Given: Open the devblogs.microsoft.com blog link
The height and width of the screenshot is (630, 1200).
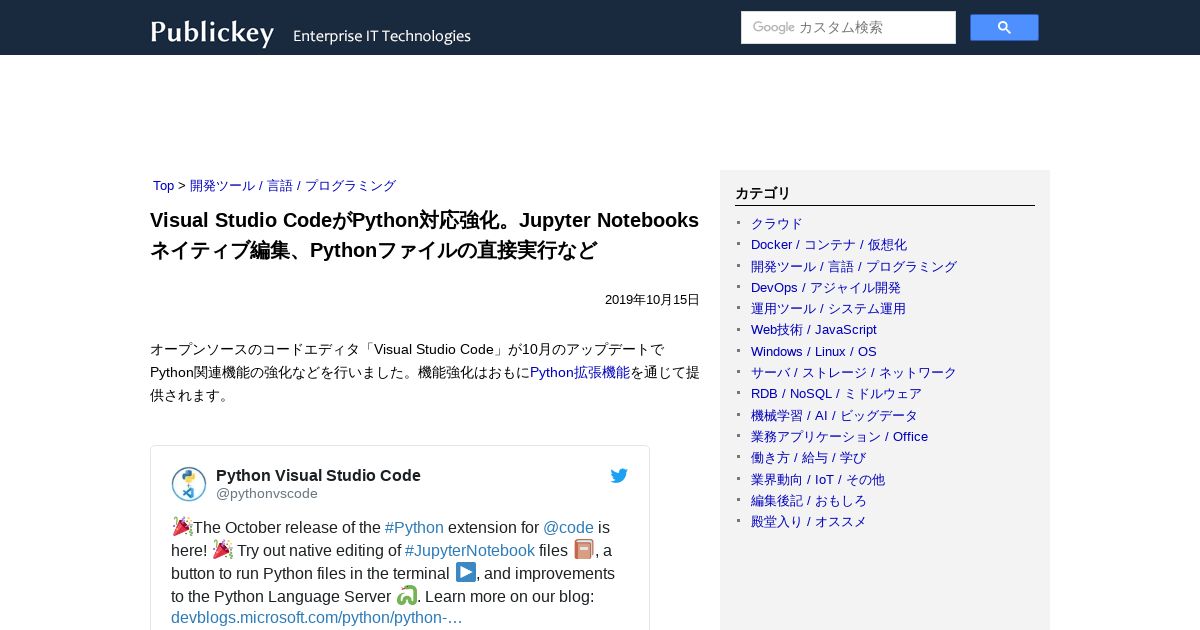Looking at the screenshot, I should click(x=317, y=617).
